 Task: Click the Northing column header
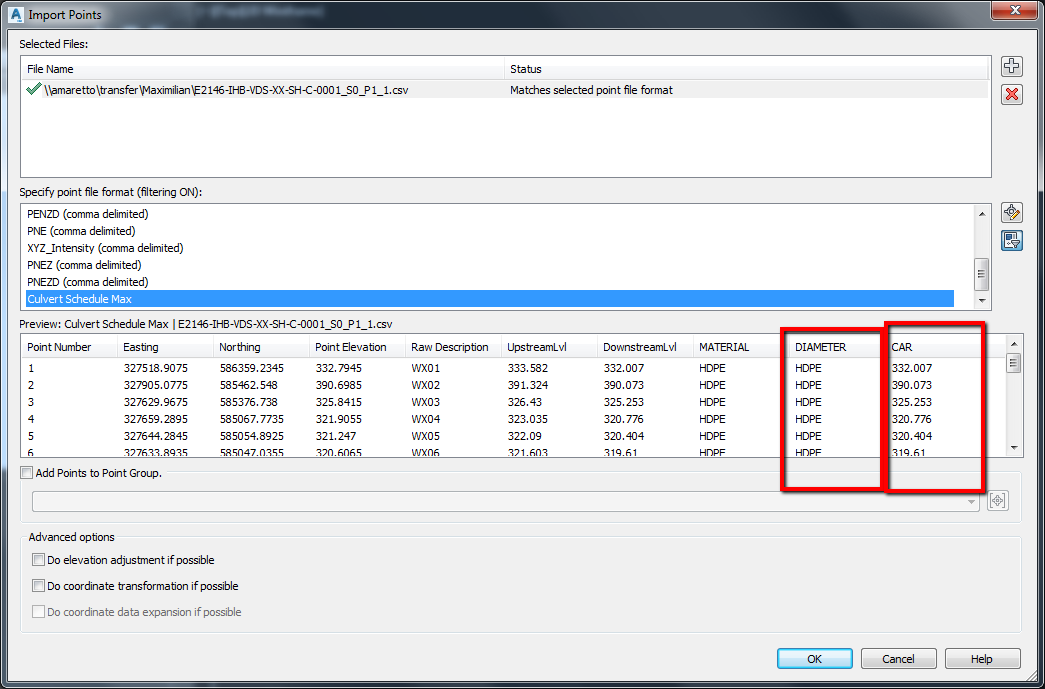coord(261,347)
